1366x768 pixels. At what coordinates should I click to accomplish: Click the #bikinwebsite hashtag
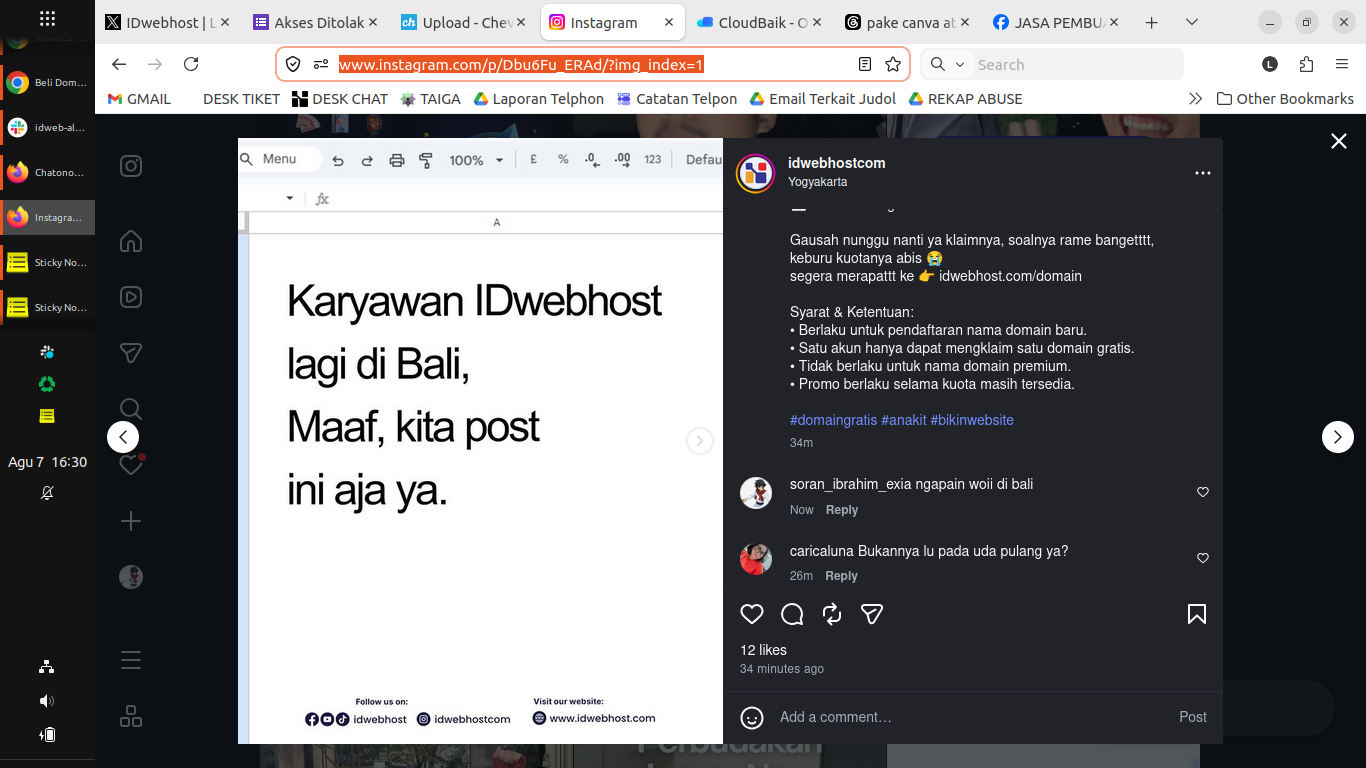point(972,420)
